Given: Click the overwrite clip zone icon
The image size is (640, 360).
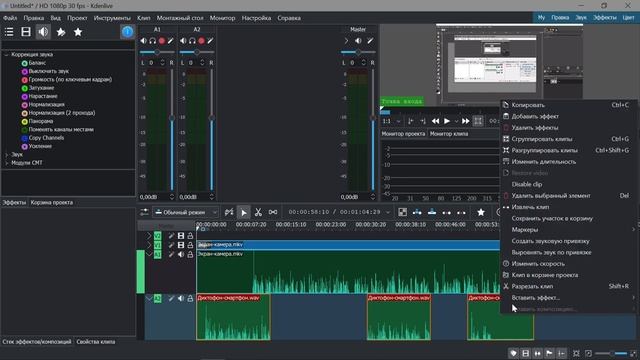Looking at the screenshot, I should coord(432,212).
